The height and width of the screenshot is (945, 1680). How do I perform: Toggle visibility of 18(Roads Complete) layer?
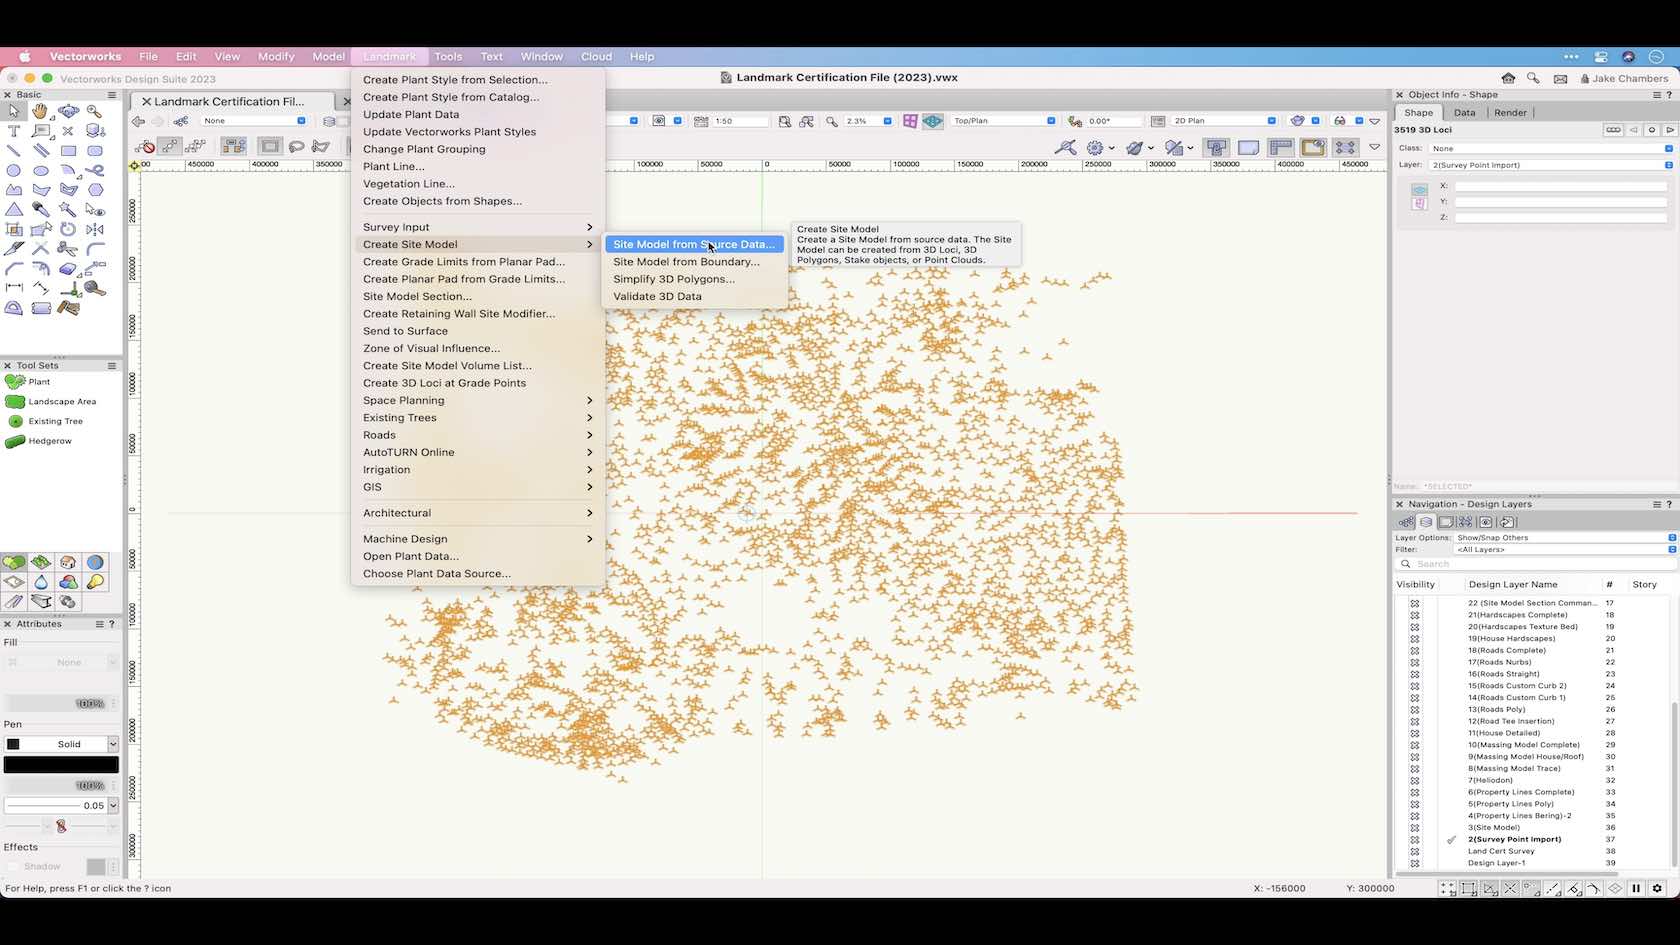click(x=1416, y=650)
